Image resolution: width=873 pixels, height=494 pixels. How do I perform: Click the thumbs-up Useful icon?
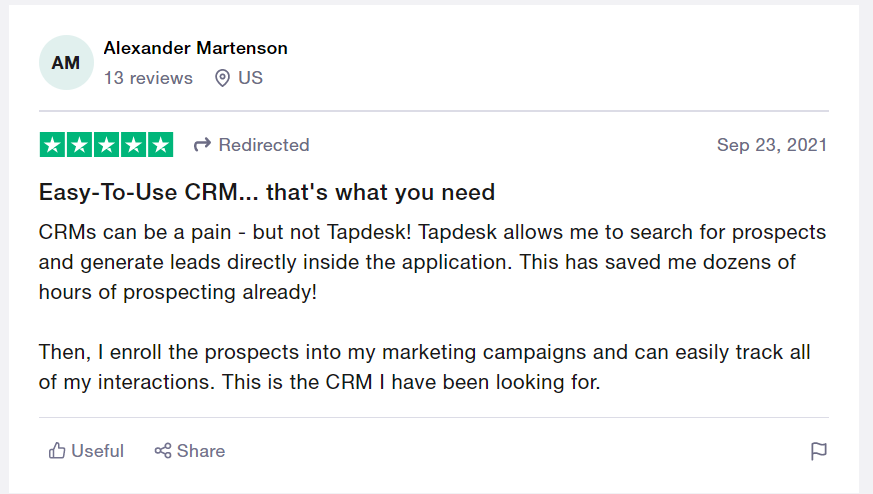coord(57,451)
